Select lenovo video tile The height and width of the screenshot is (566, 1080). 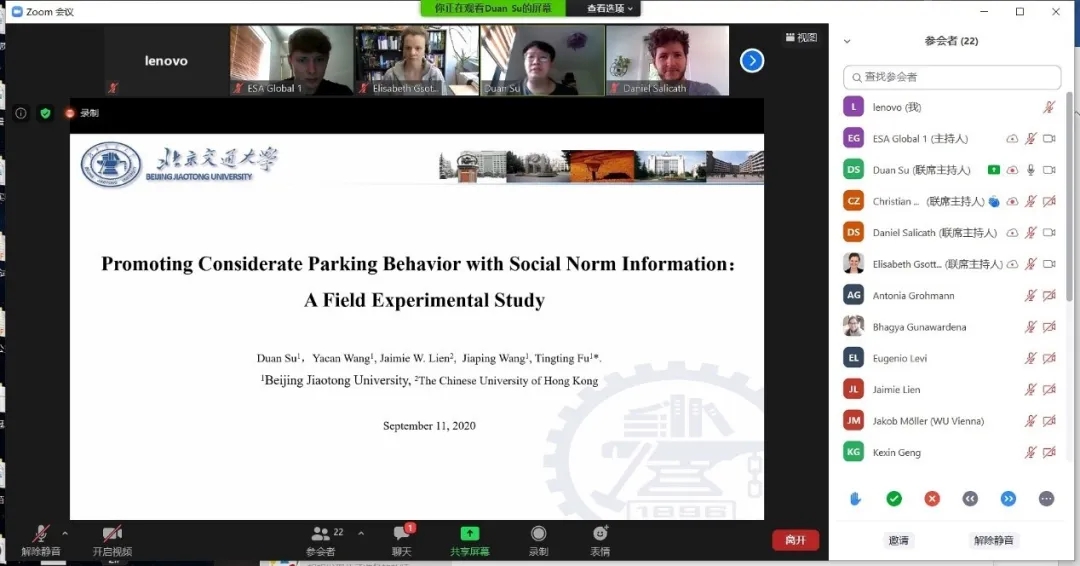click(x=166, y=61)
